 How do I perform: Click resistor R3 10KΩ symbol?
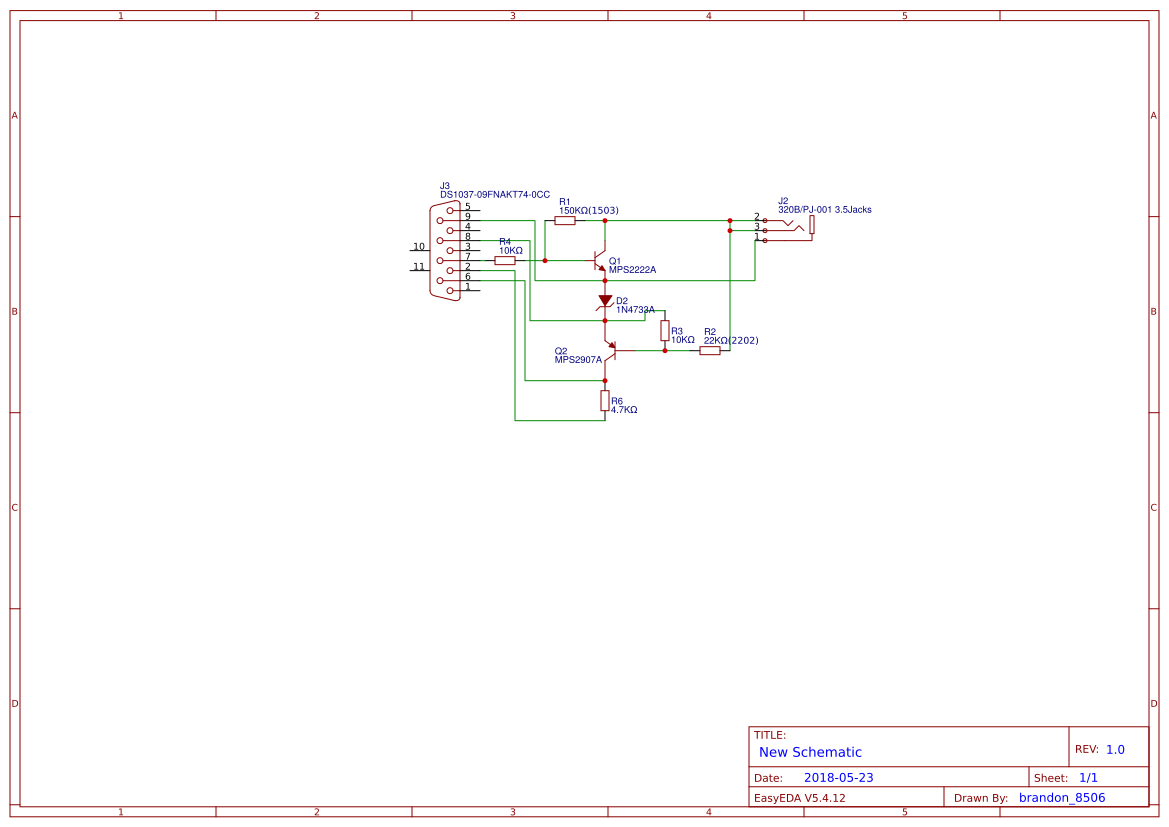tap(665, 330)
